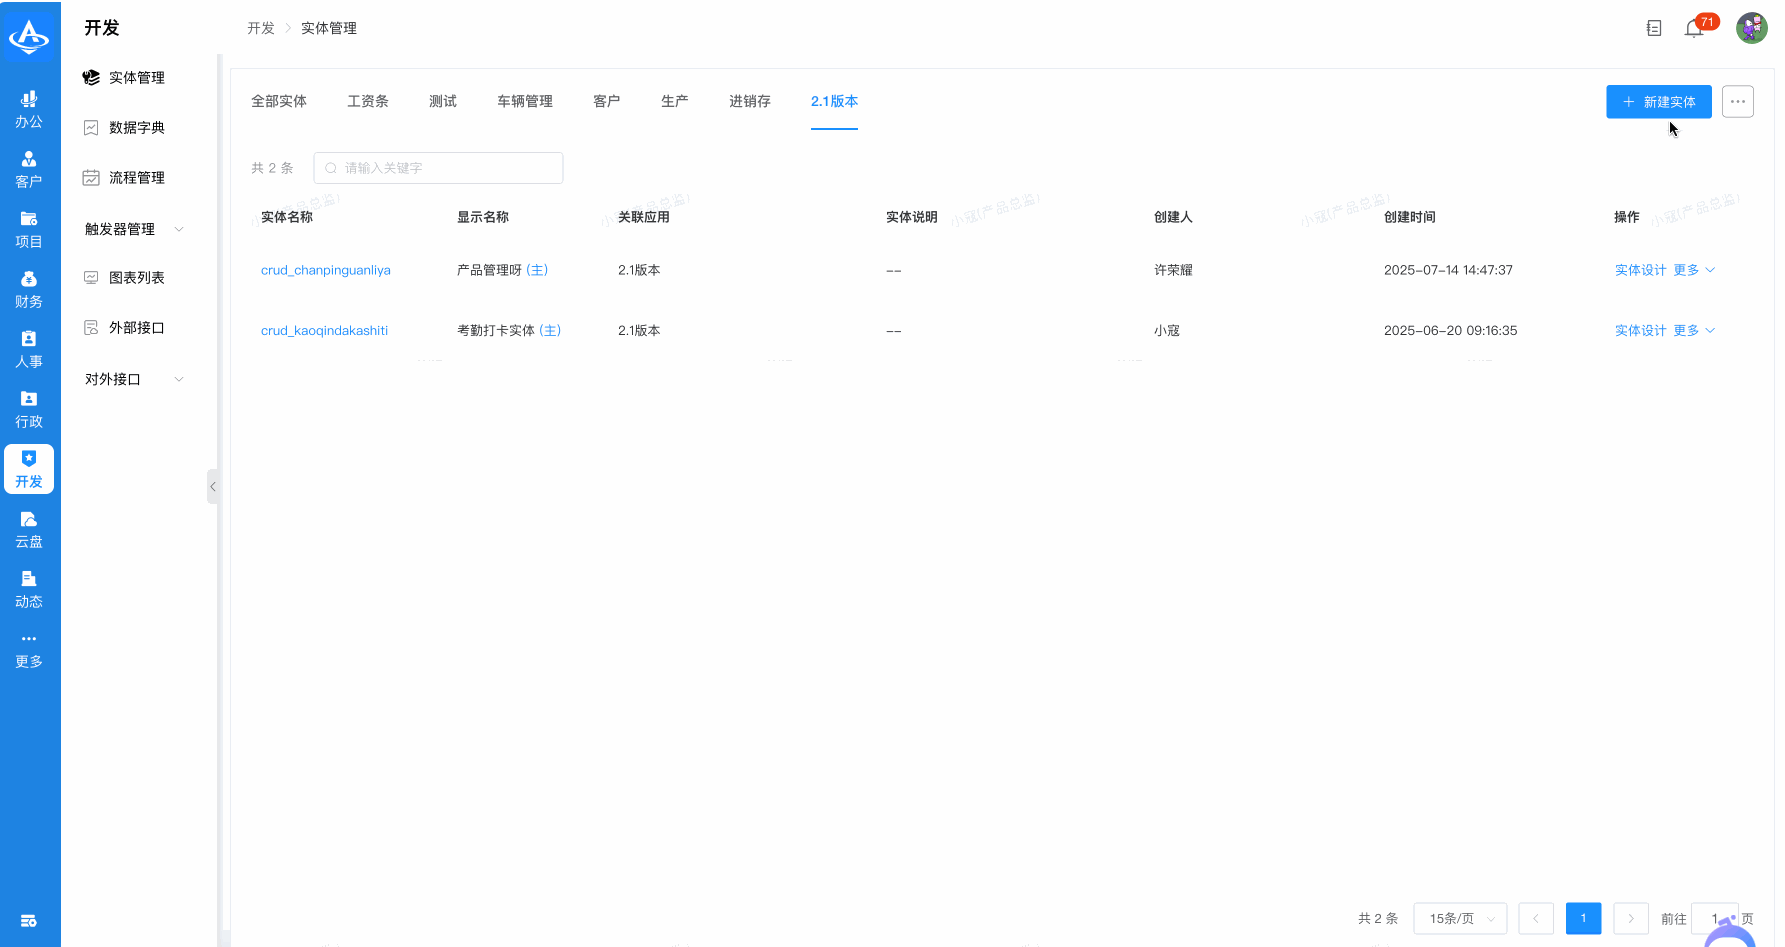
Task: Click the keyword search input field
Action: 438,168
